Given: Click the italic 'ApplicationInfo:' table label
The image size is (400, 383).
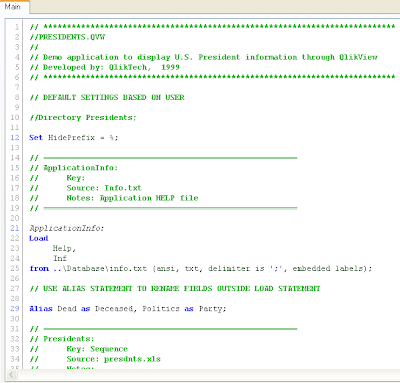Looking at the screenshot, I should click(x=67, y=228).
